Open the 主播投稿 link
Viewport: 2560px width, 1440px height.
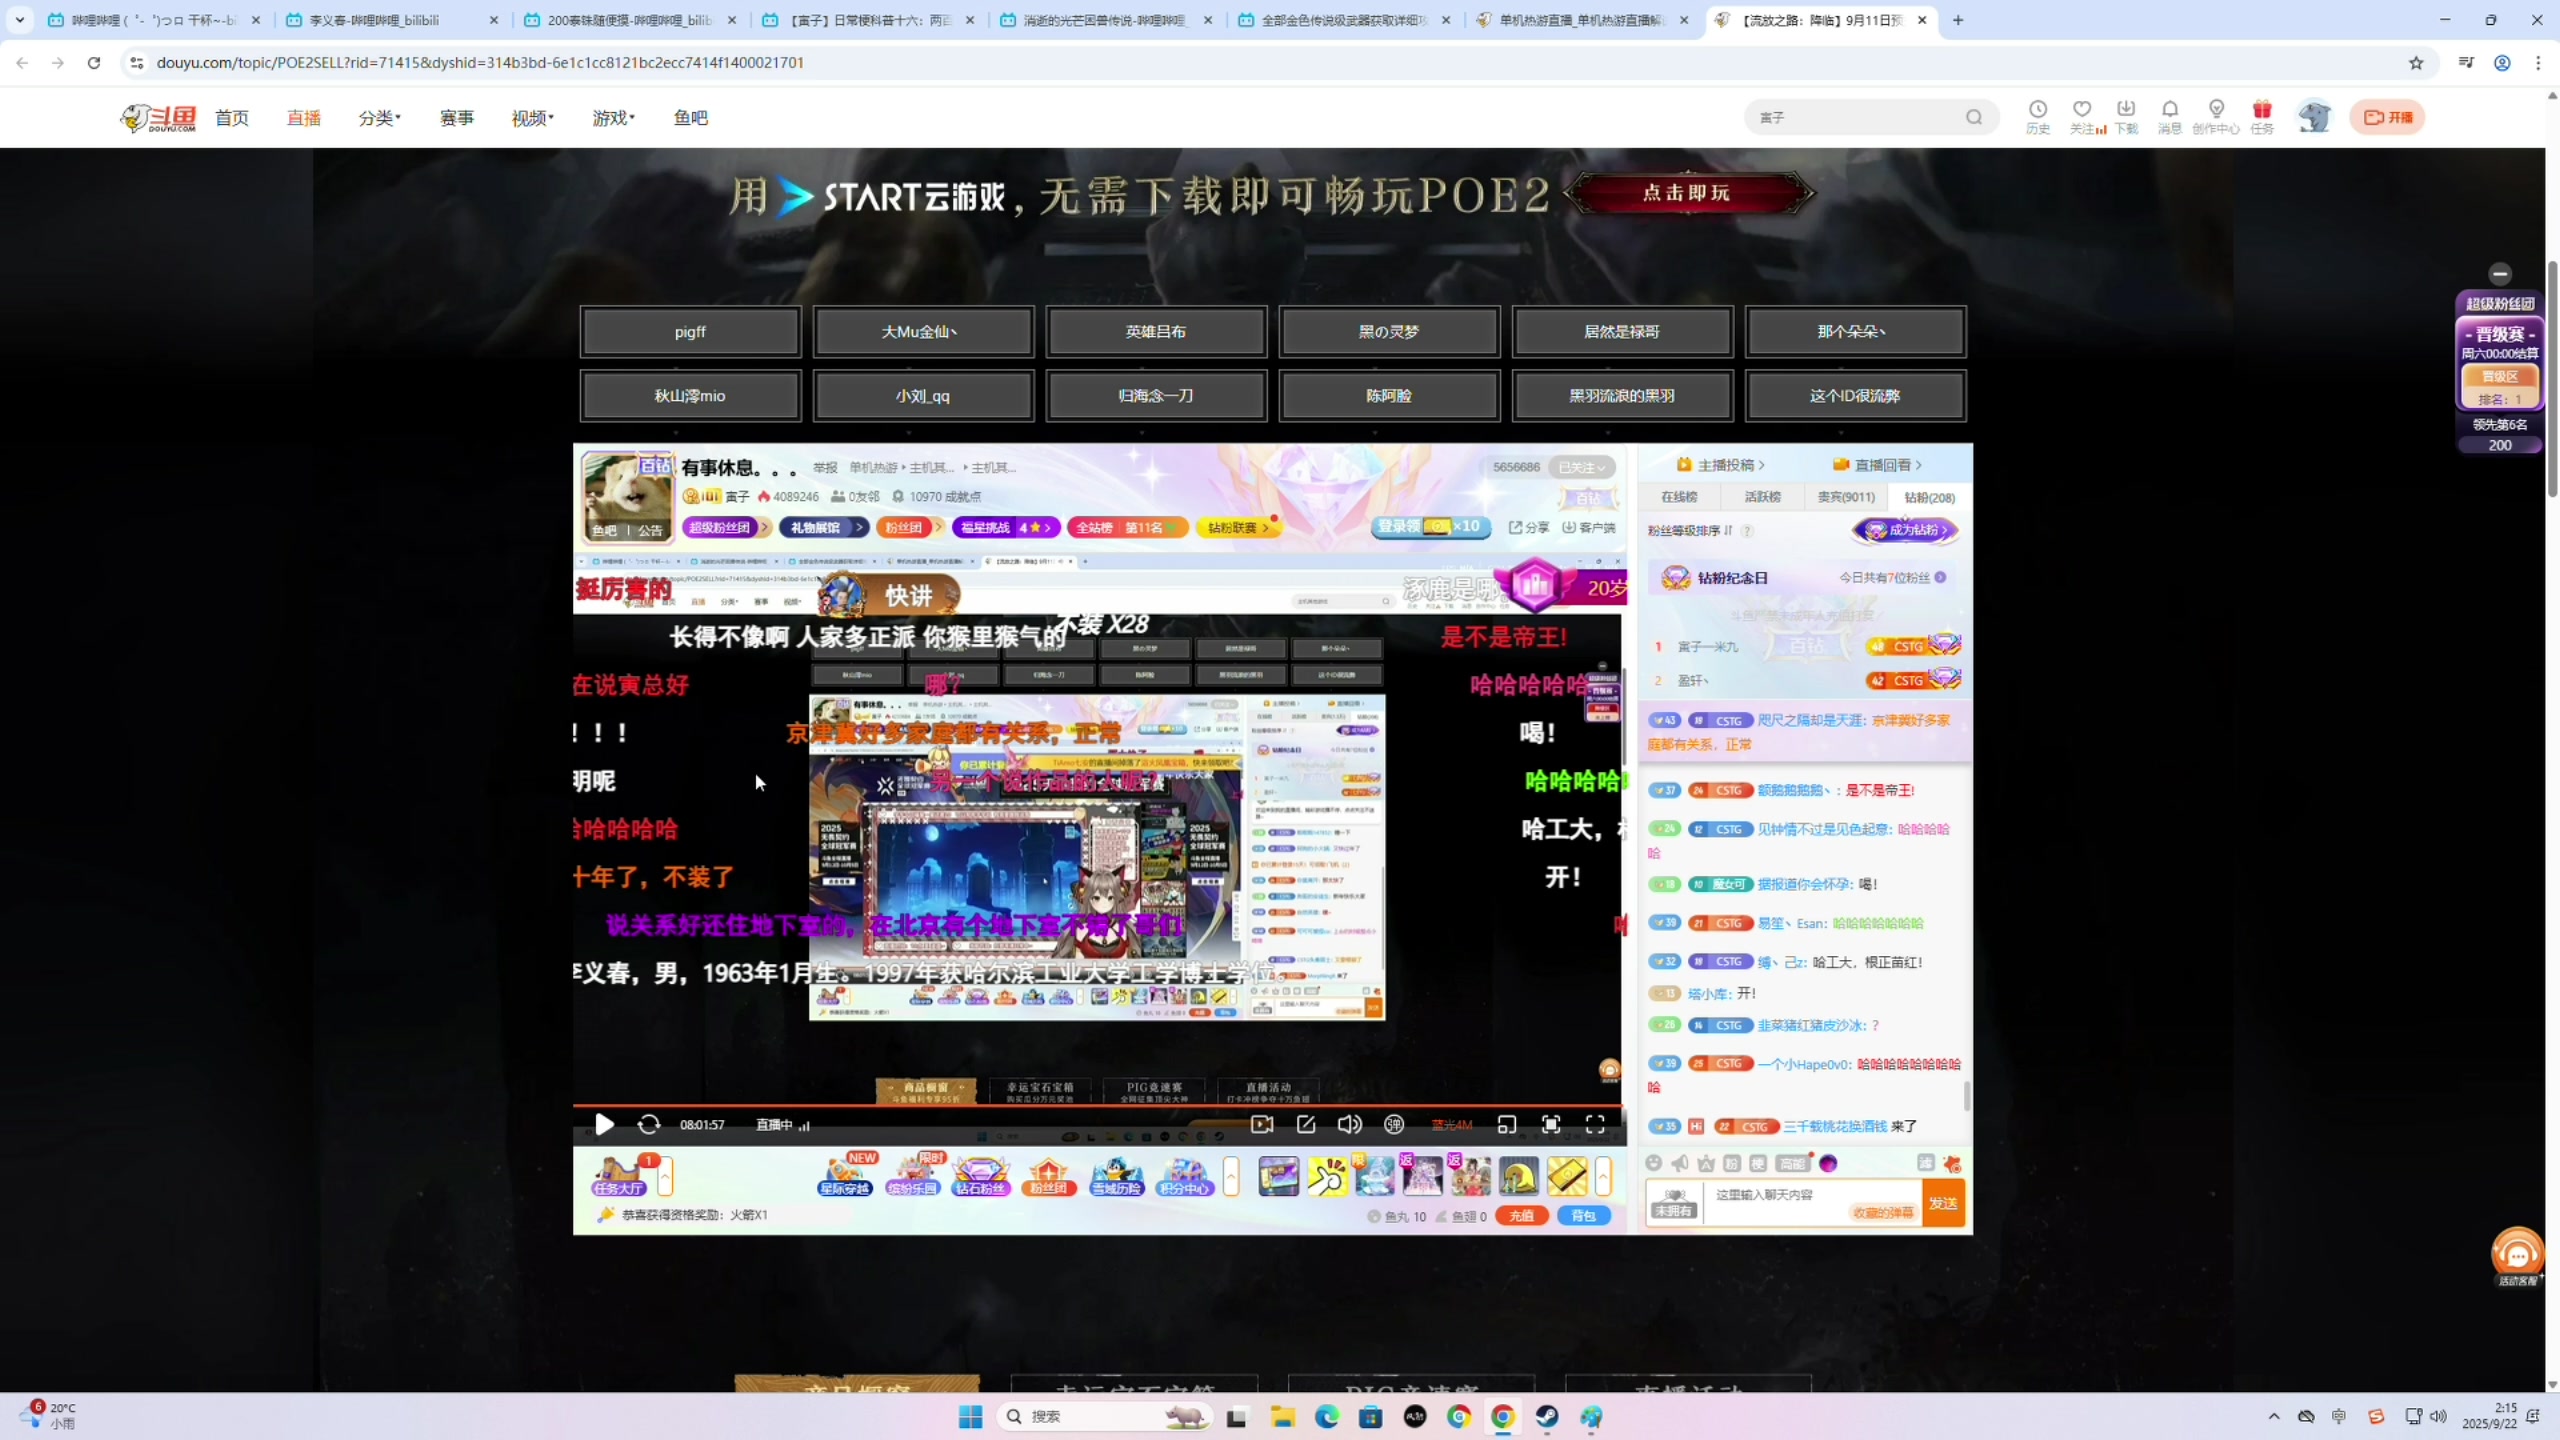pos(1720,465)
